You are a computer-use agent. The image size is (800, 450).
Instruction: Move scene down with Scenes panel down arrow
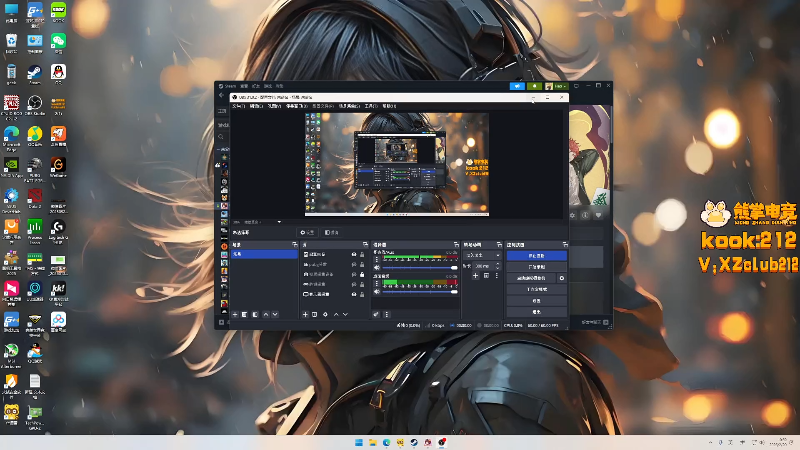275,315
